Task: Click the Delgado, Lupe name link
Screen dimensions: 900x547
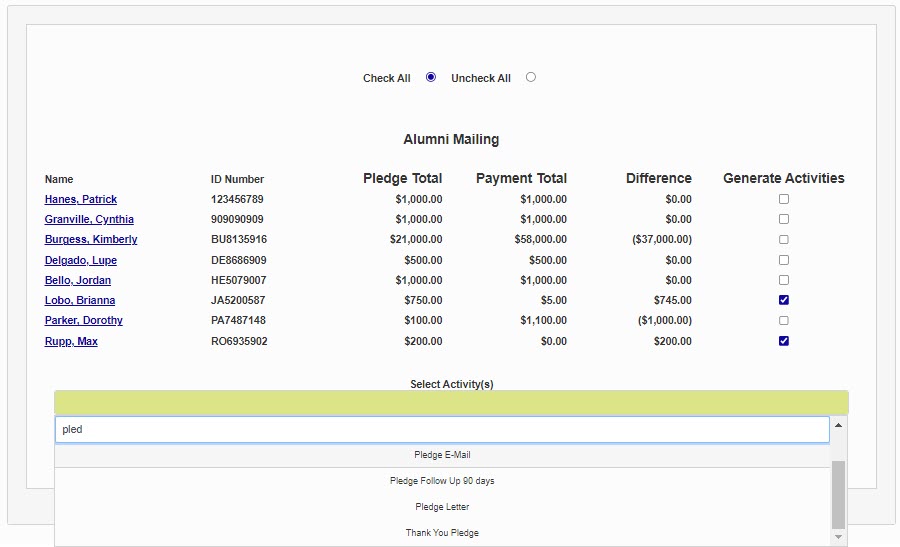Action: pyautogui.click(x=81, y=261)
